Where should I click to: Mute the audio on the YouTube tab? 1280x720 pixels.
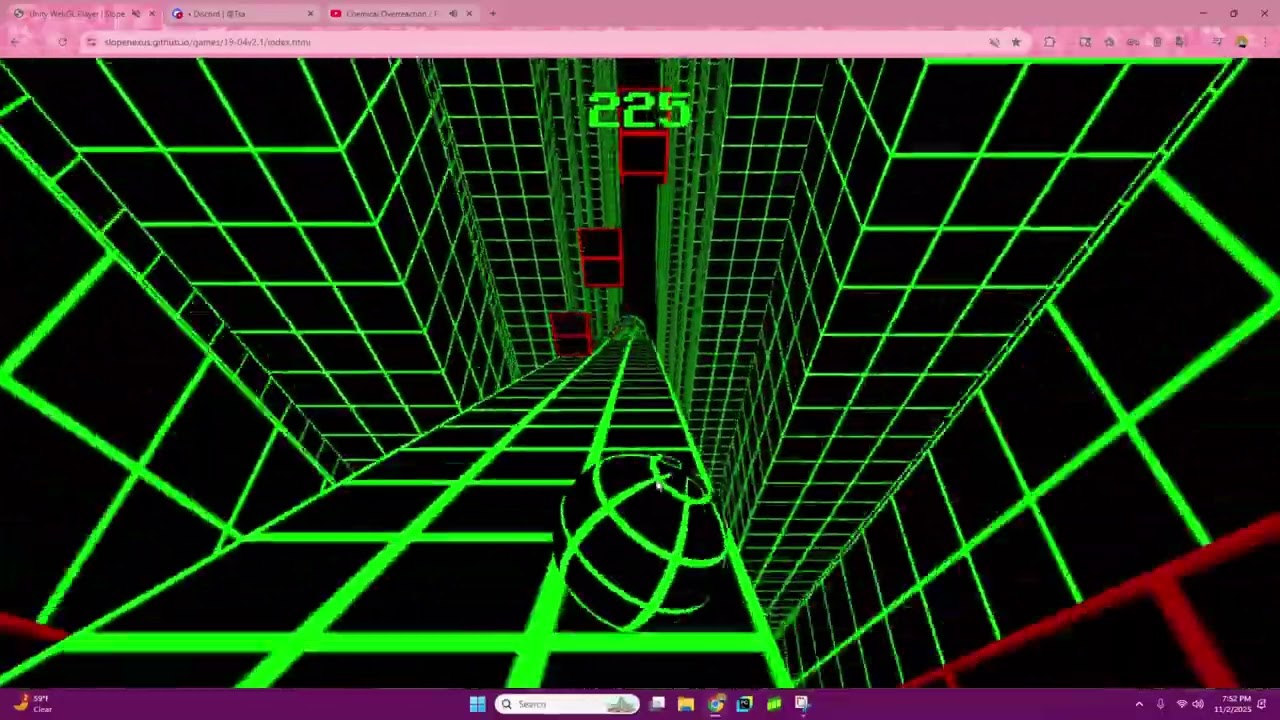pyautogui.click(x=453, y=14)
